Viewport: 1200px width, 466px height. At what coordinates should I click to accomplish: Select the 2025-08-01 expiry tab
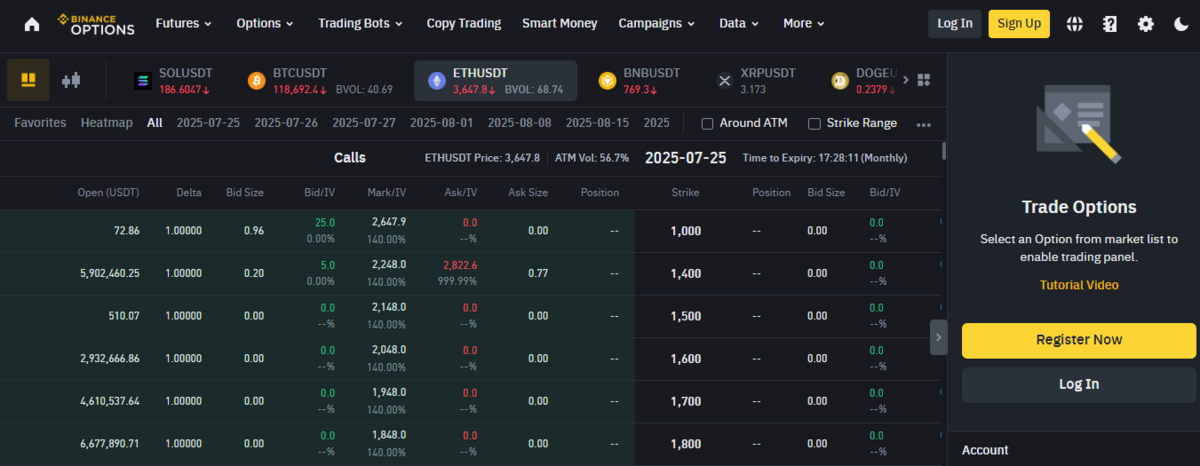(442, 123)
